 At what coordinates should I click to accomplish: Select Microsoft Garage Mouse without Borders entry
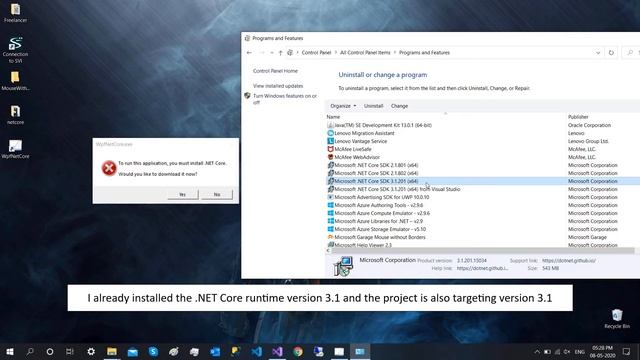380,237
